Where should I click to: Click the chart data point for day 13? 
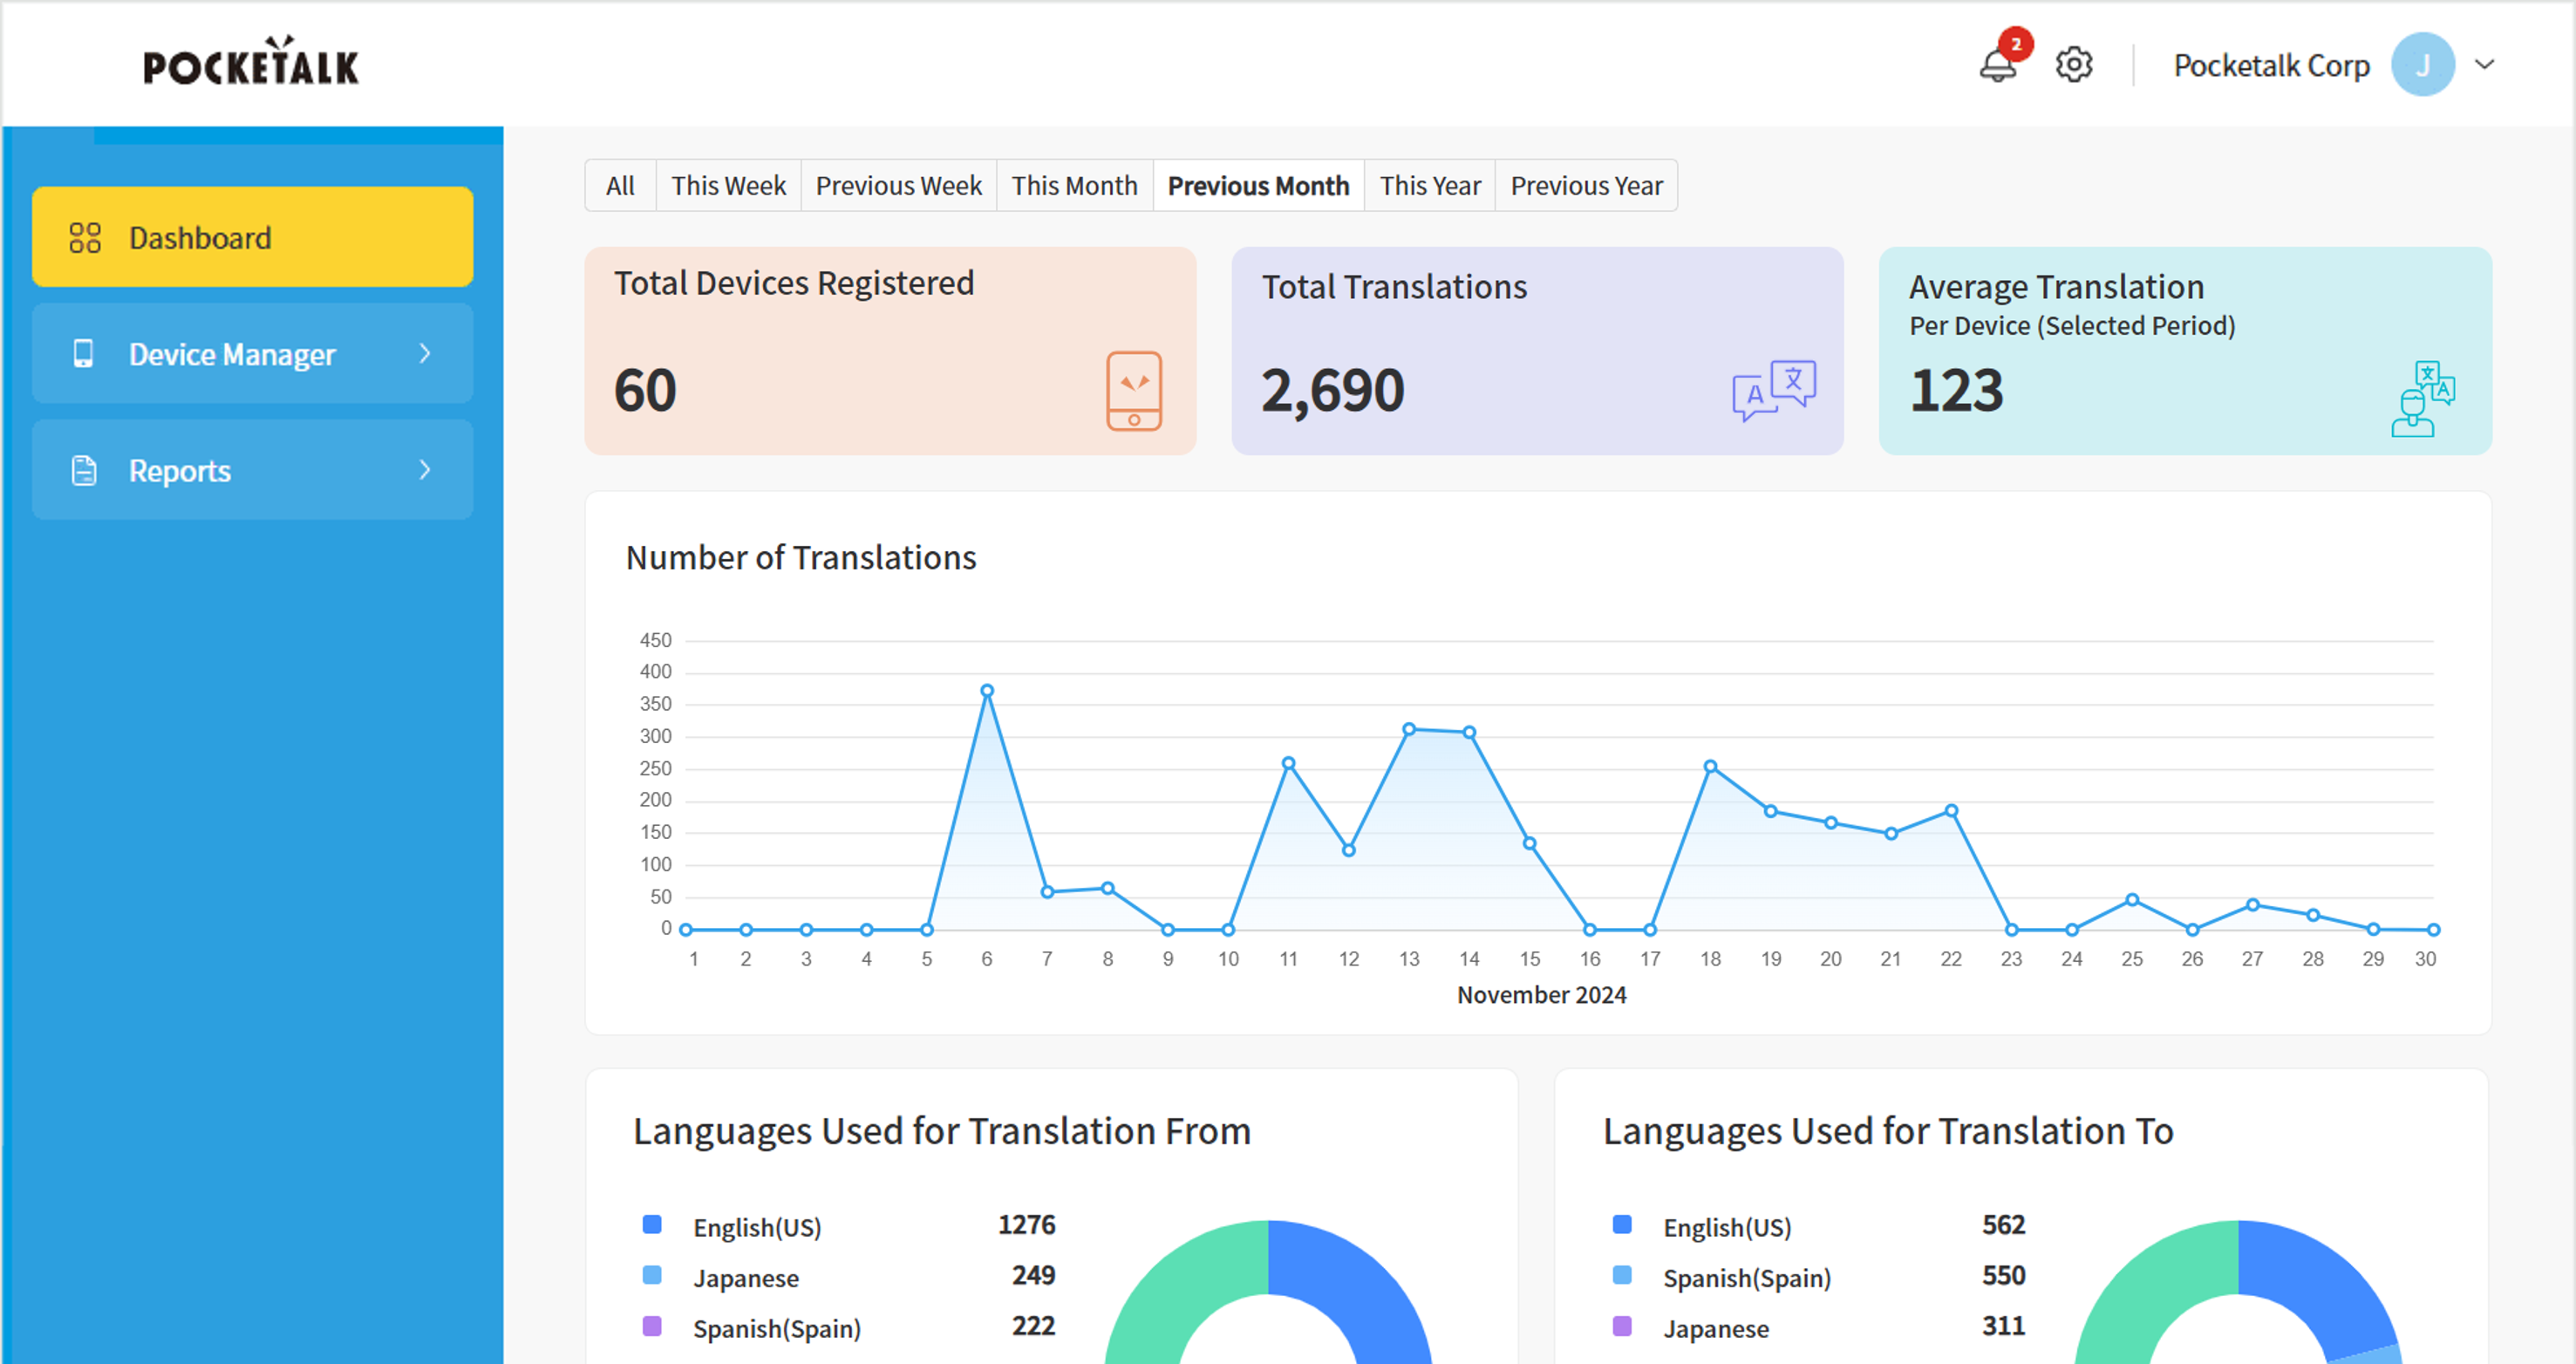pyautogui.click(x=1409, y=729)
